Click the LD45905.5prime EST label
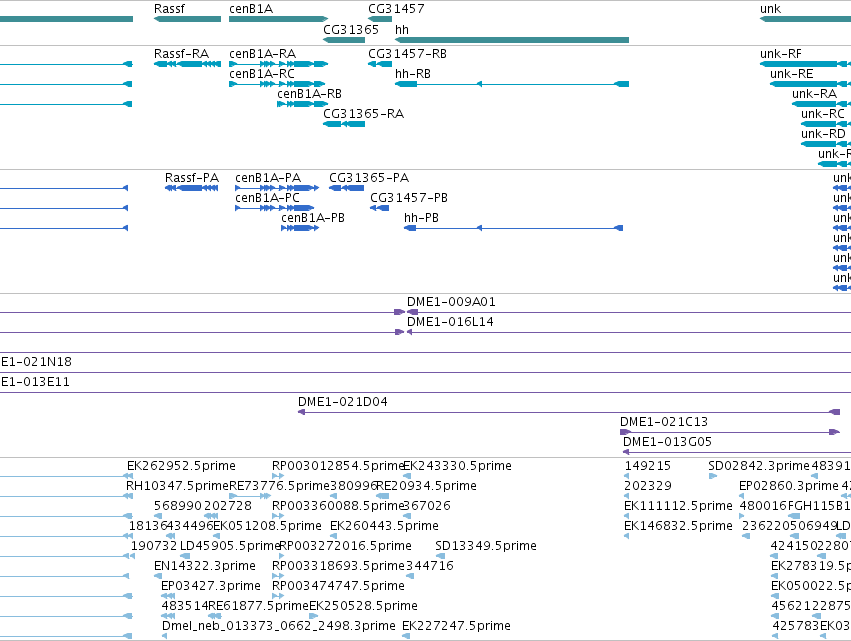Screen dimensions: 851x641 coord(230,547)
